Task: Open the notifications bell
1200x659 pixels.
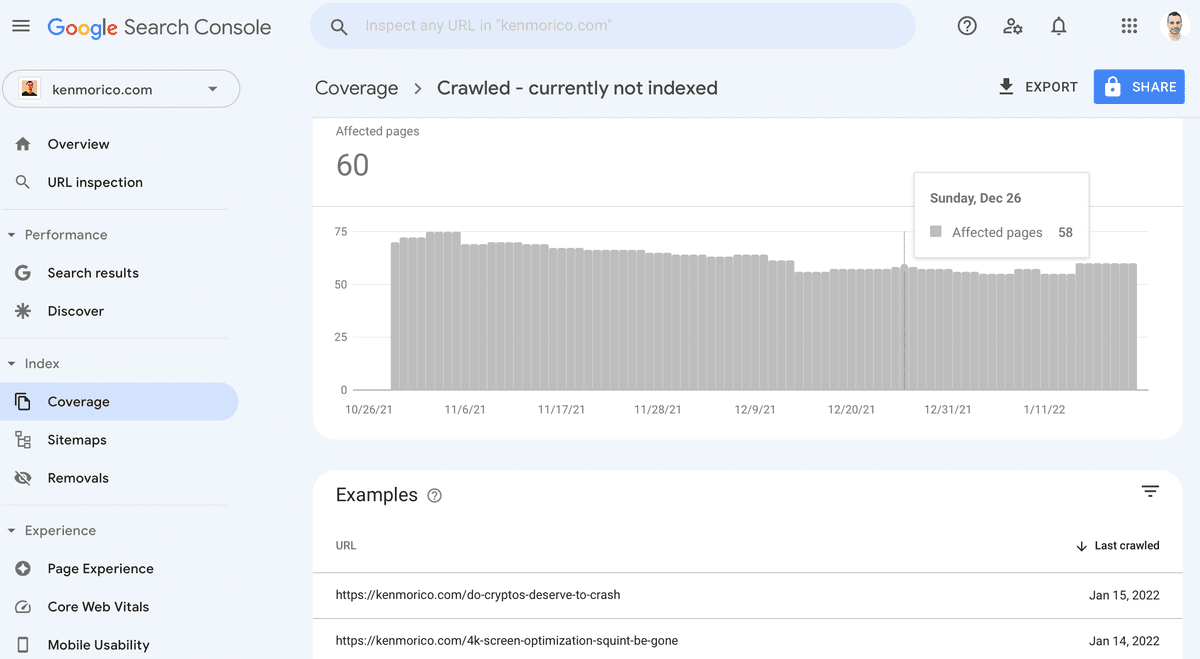Action: pos(1059,27)
